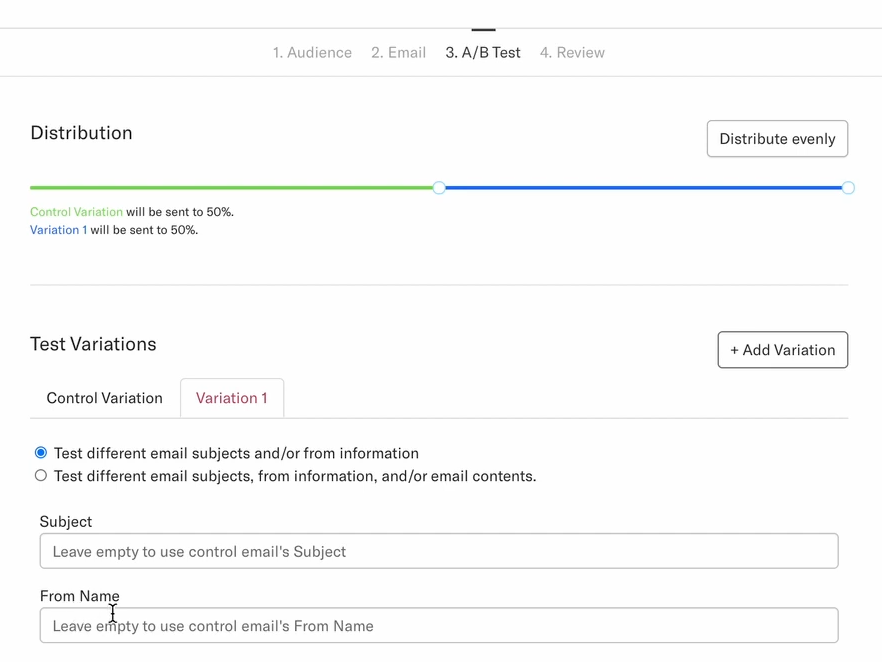The width and height of the screenshot is (882, 662).
Task: Choose the email contents test radio option
Action: pyautogui.click(x=40, y=476)
